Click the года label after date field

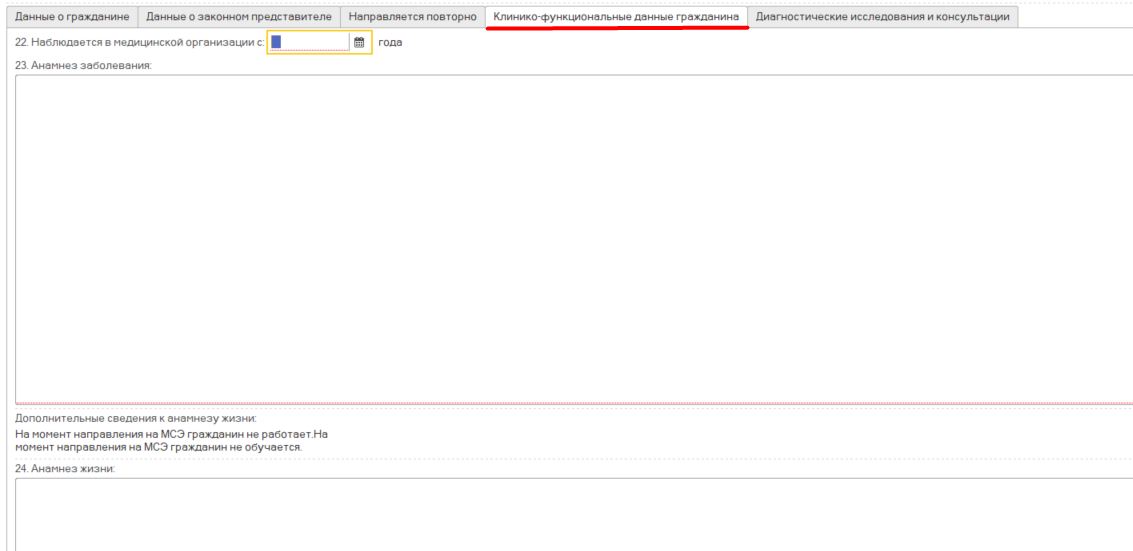[x=390, y=43]
